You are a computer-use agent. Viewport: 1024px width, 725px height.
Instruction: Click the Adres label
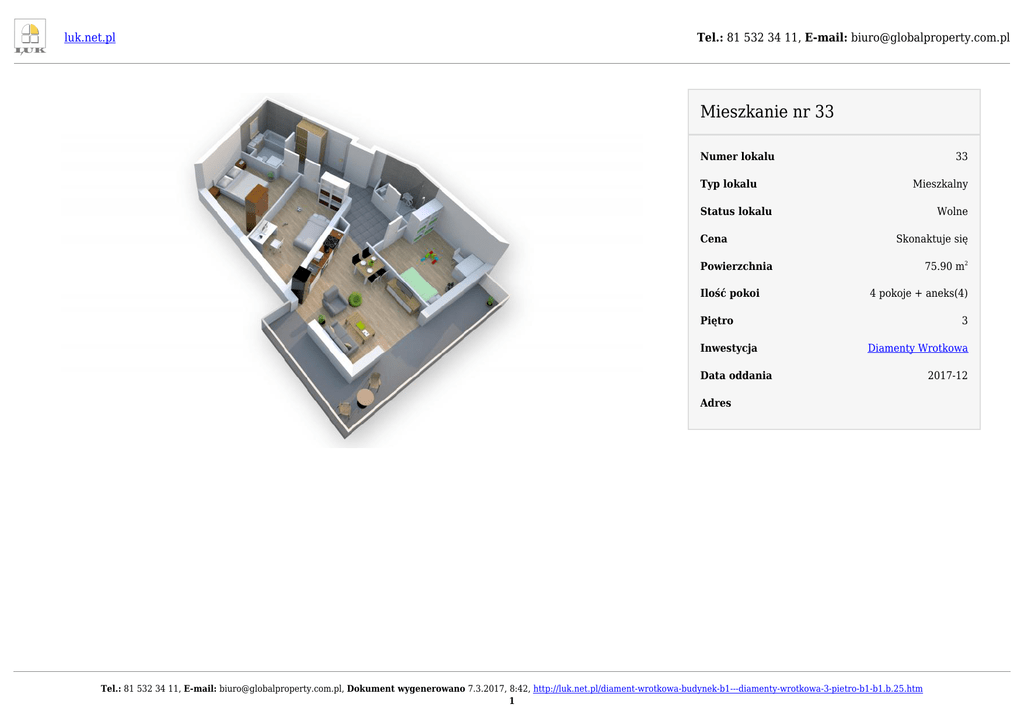[x=715, y=403]
